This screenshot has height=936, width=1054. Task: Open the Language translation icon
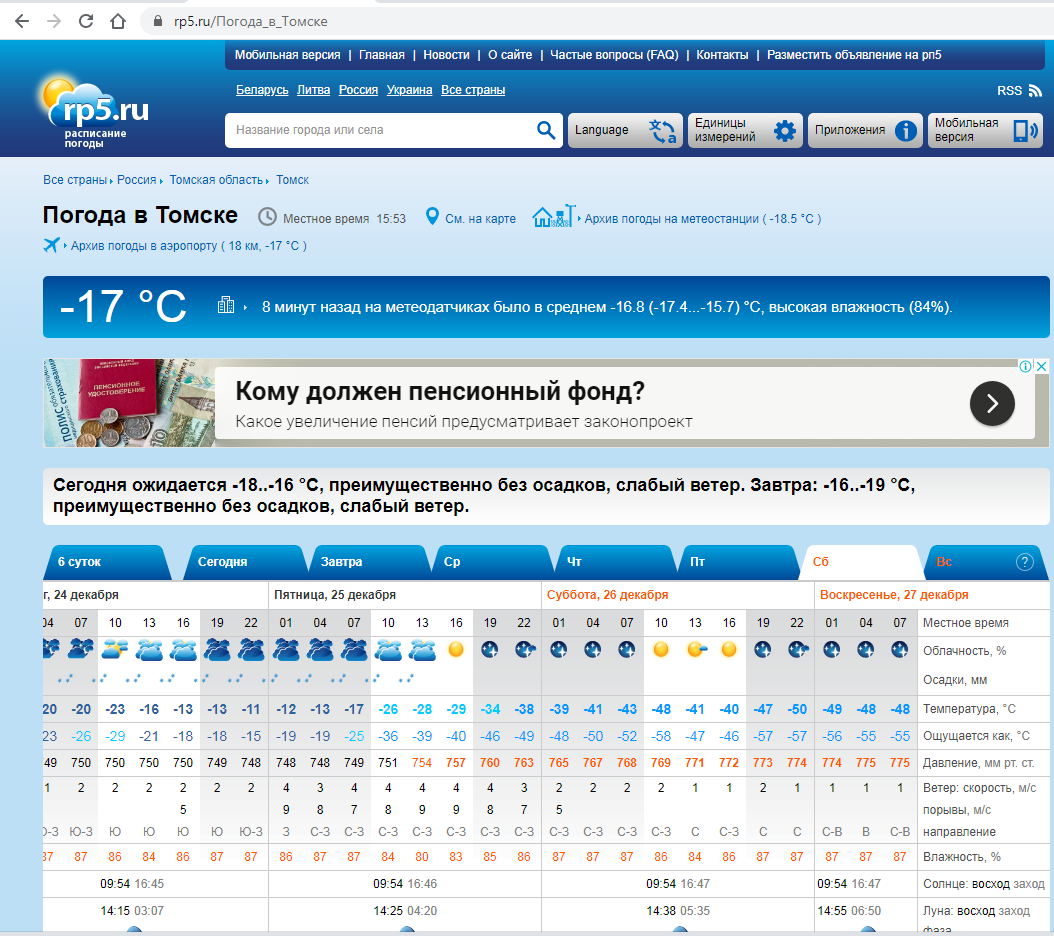click(662, 131)
